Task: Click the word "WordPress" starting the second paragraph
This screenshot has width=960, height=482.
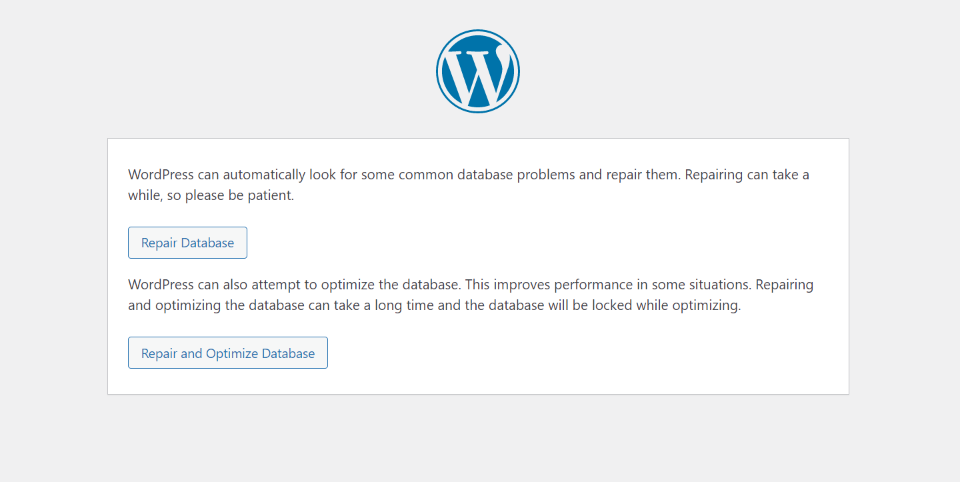Action: click(159, 284)
